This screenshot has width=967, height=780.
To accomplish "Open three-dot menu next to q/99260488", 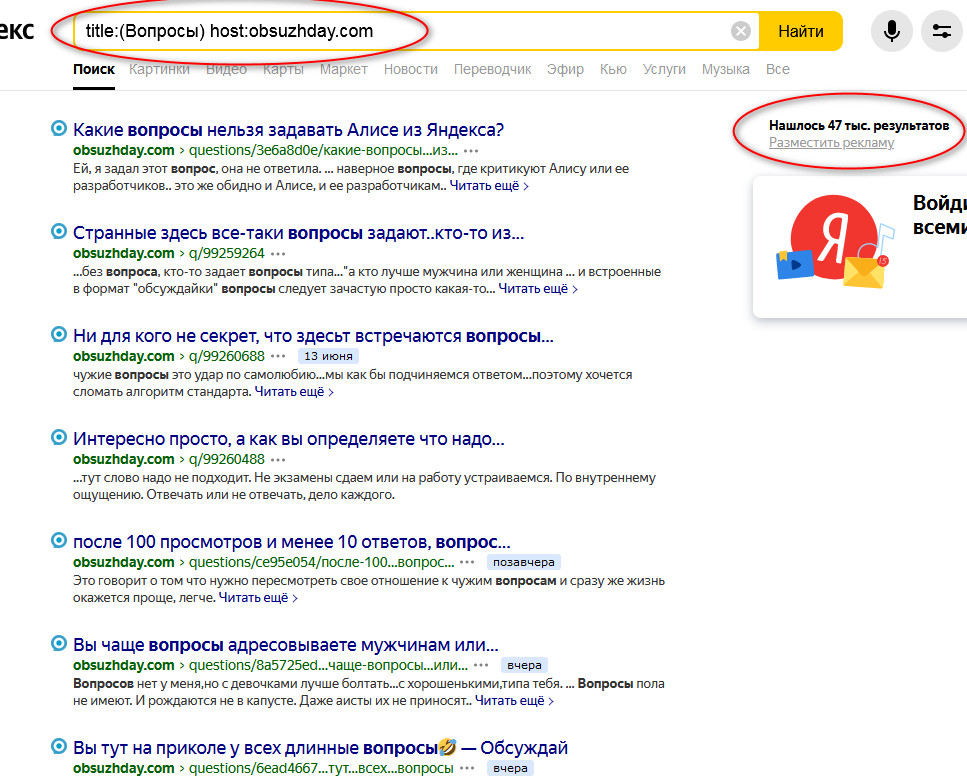I will click(x=278, y=460).
